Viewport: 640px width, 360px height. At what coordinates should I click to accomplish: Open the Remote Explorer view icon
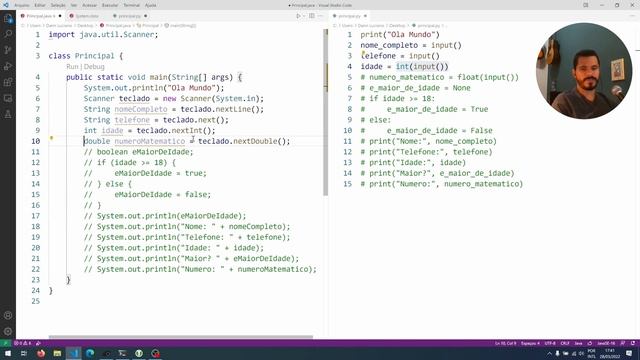(x=8, y=98)
